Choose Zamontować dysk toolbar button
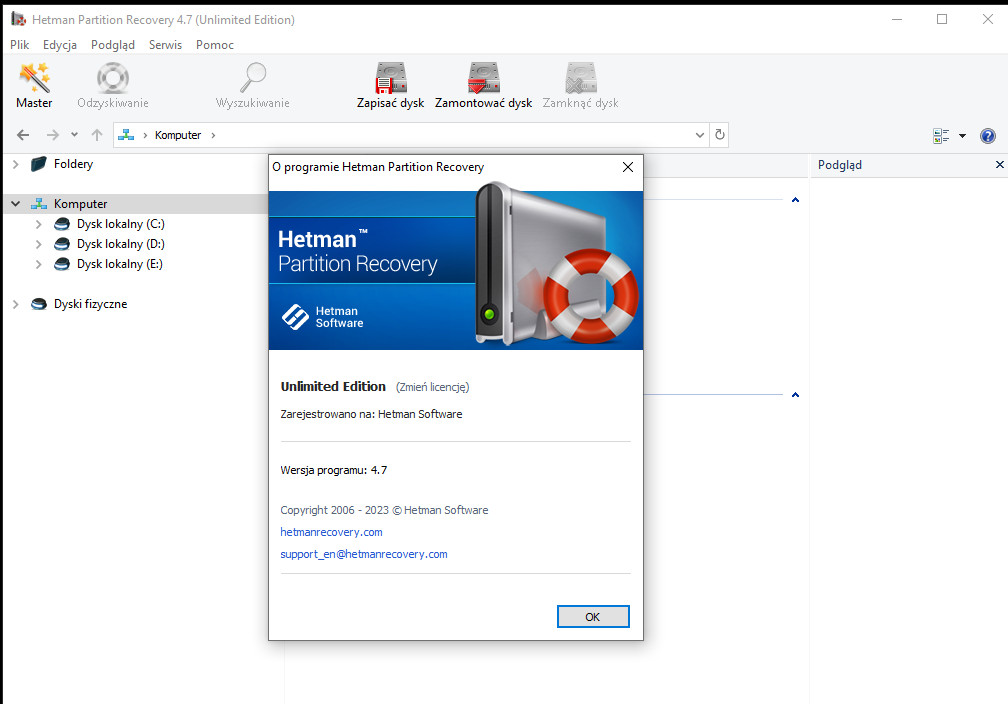Viewport: 1008px width, 704px height. pos(483,86)
